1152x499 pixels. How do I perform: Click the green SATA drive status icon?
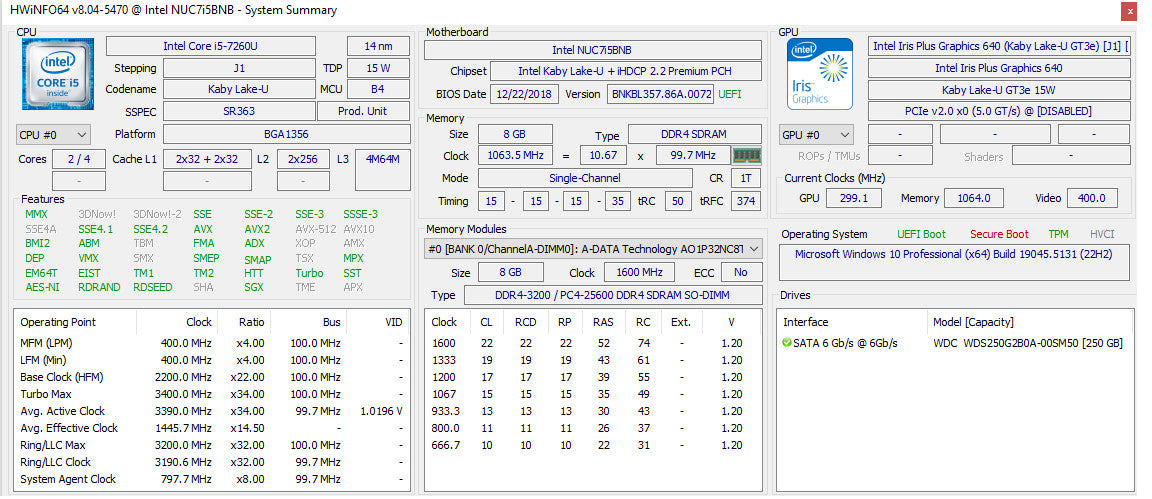click(787, 343)
